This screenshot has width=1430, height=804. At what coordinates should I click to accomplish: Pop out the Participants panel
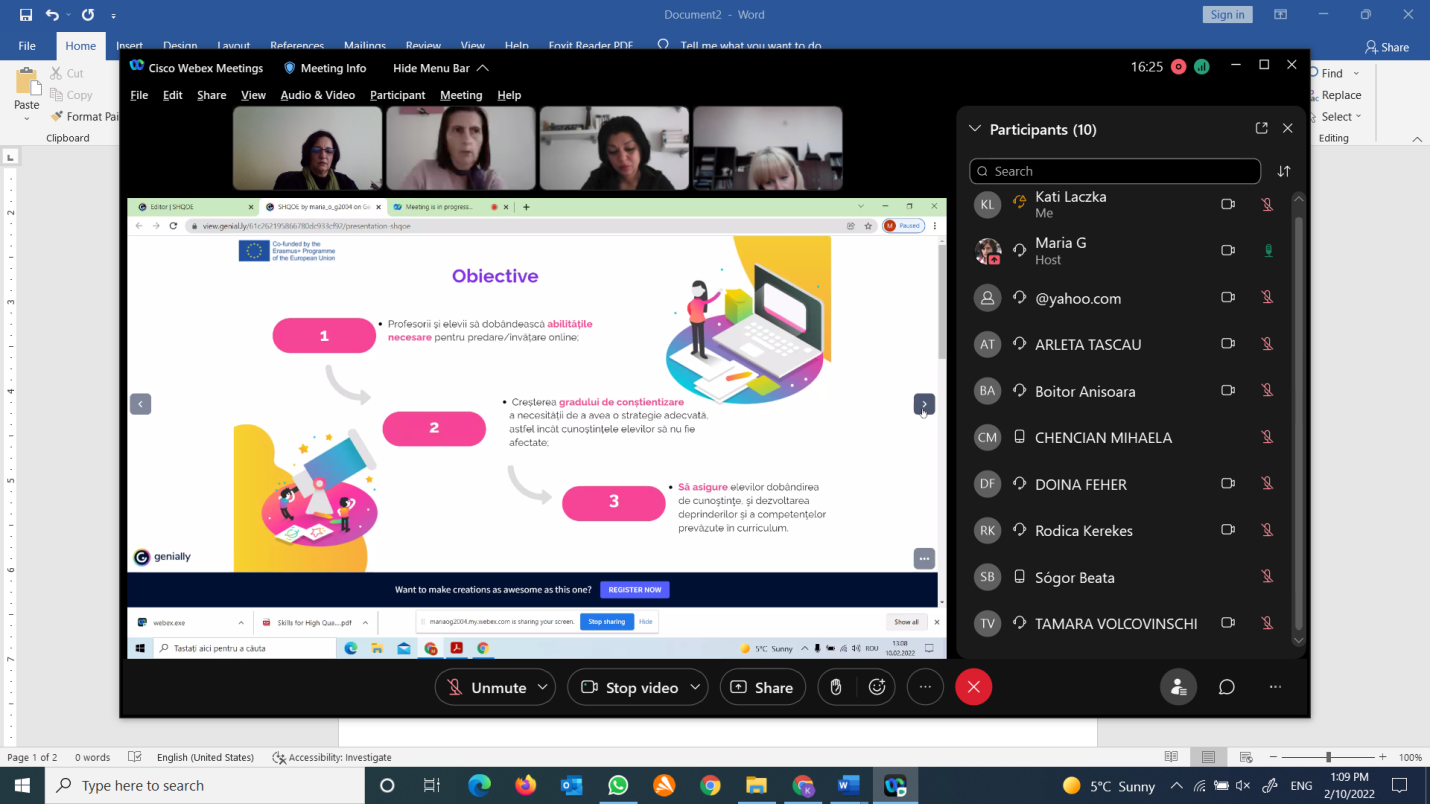coord(1261,128)
